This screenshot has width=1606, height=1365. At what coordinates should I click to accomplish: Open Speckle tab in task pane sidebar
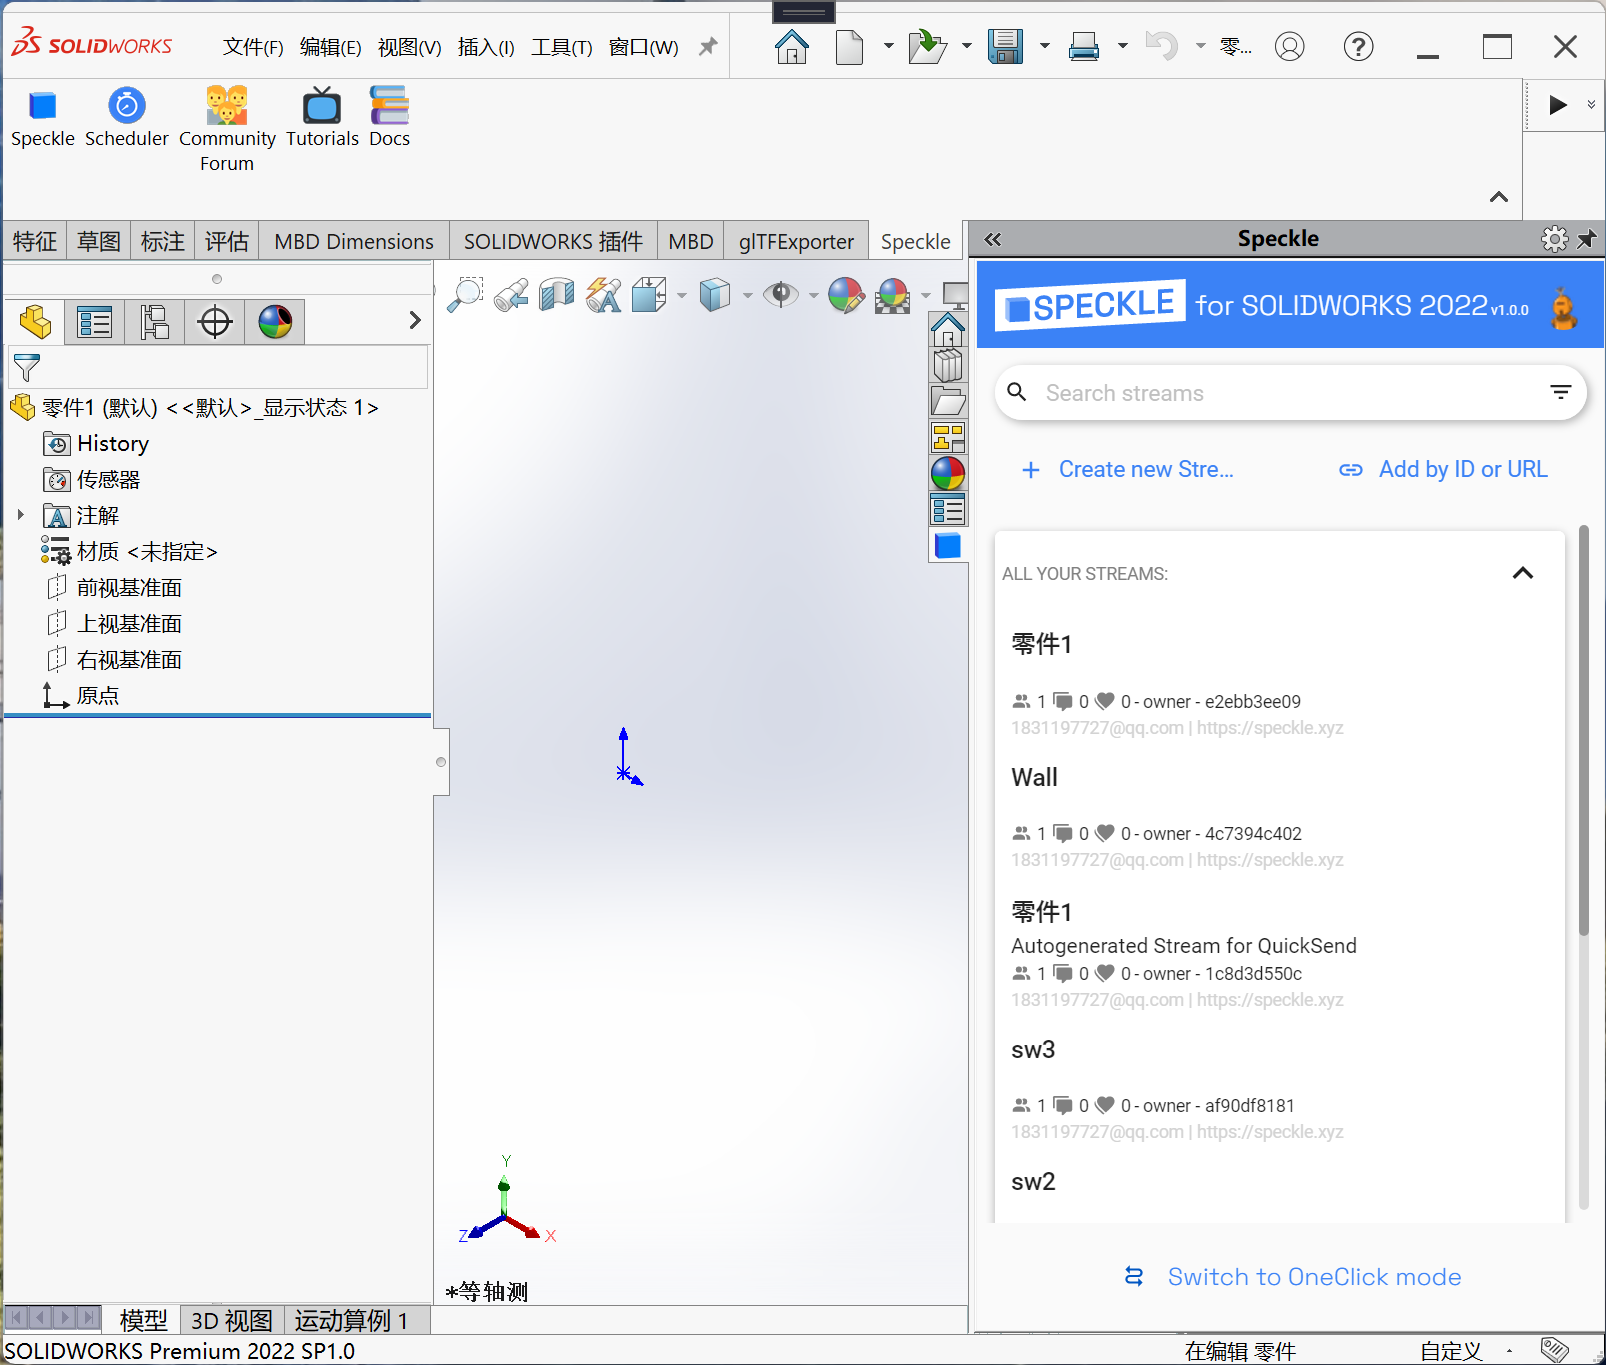[x=948, y=545]
